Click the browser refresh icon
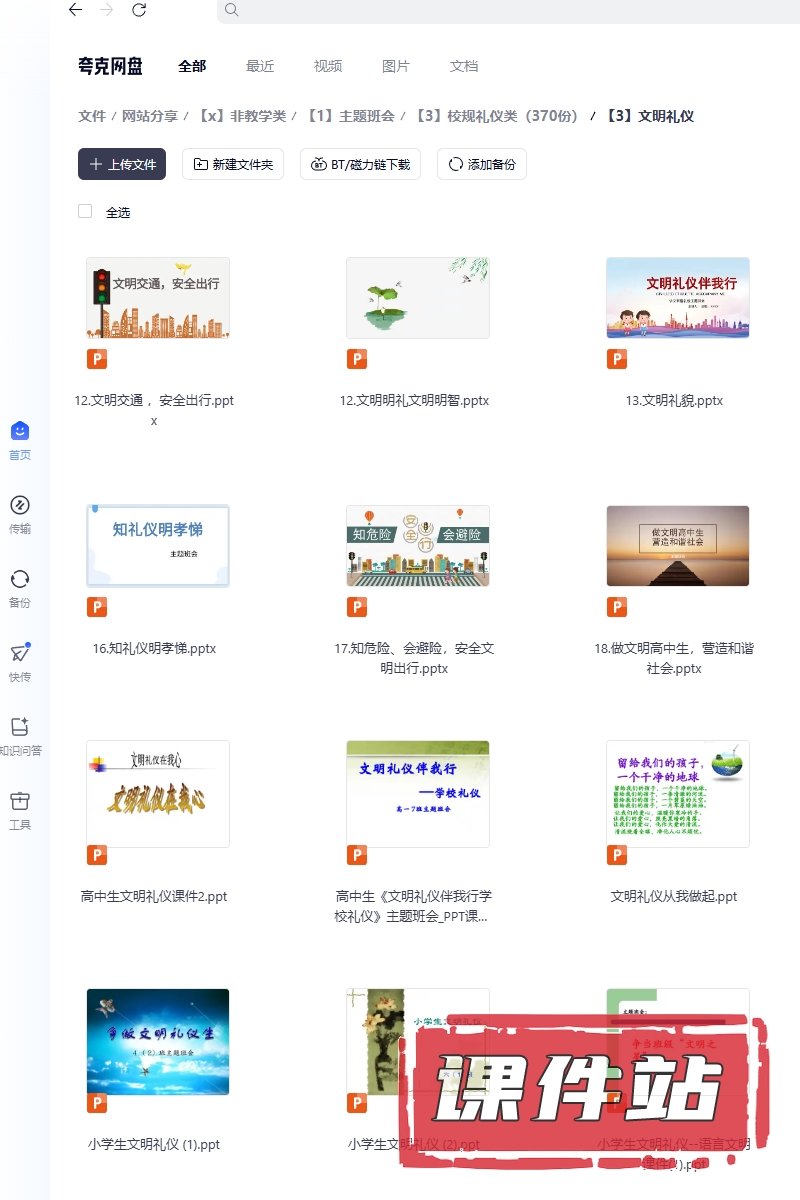The width and height of the screenshot is (800, 1200). point(139,10)
